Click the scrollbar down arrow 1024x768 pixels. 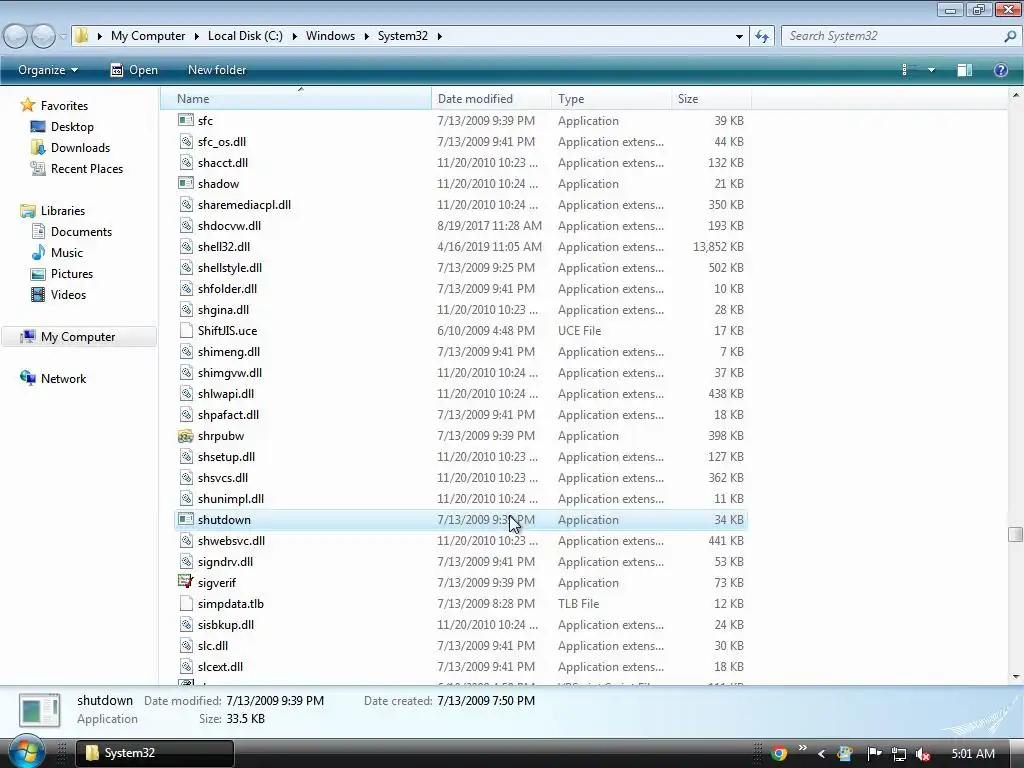1016,677
